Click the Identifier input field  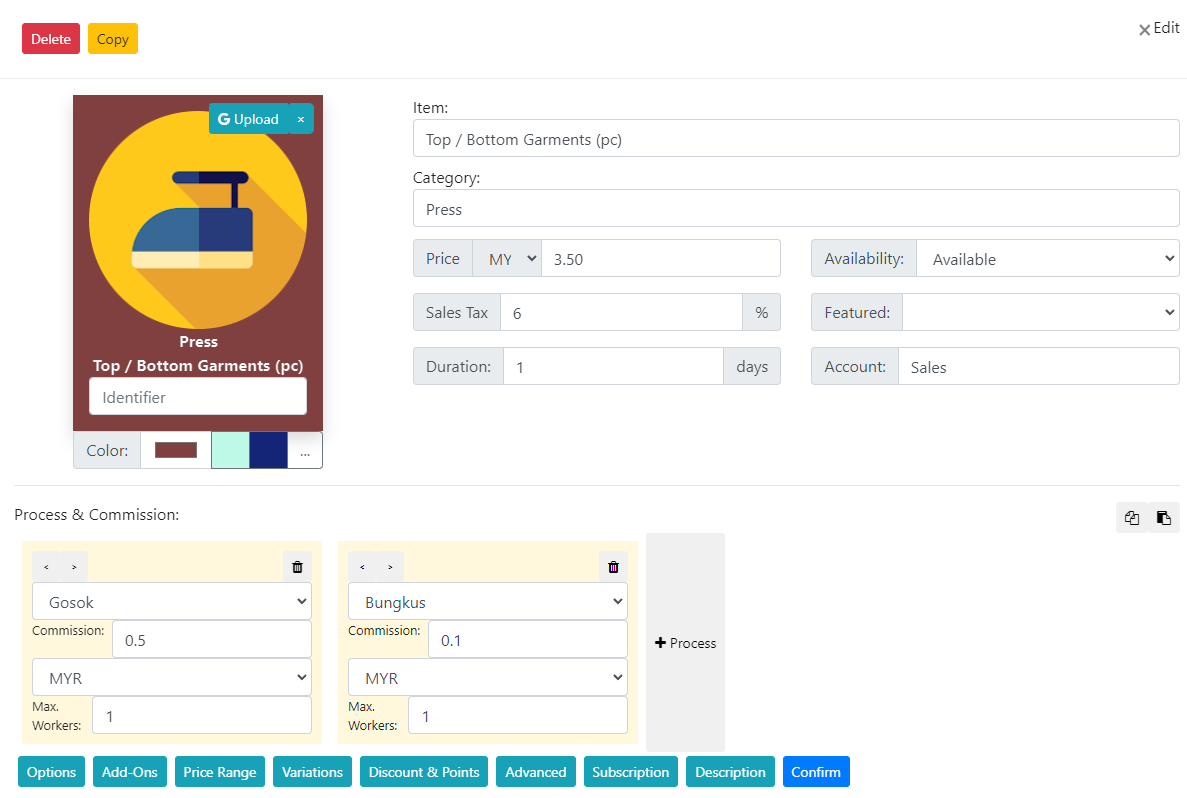click(x=197, y=396)
